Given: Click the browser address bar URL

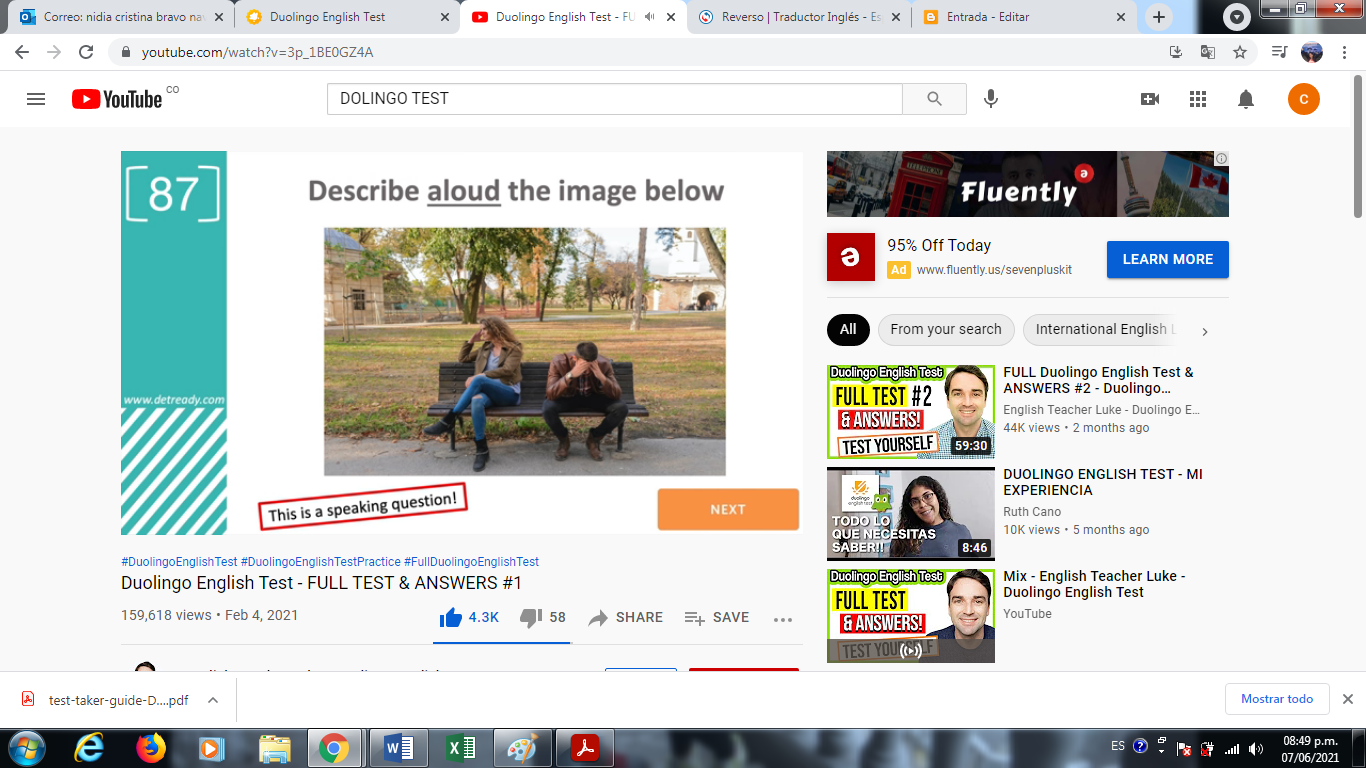Looking at the screenshot, I should pos(257,52).
